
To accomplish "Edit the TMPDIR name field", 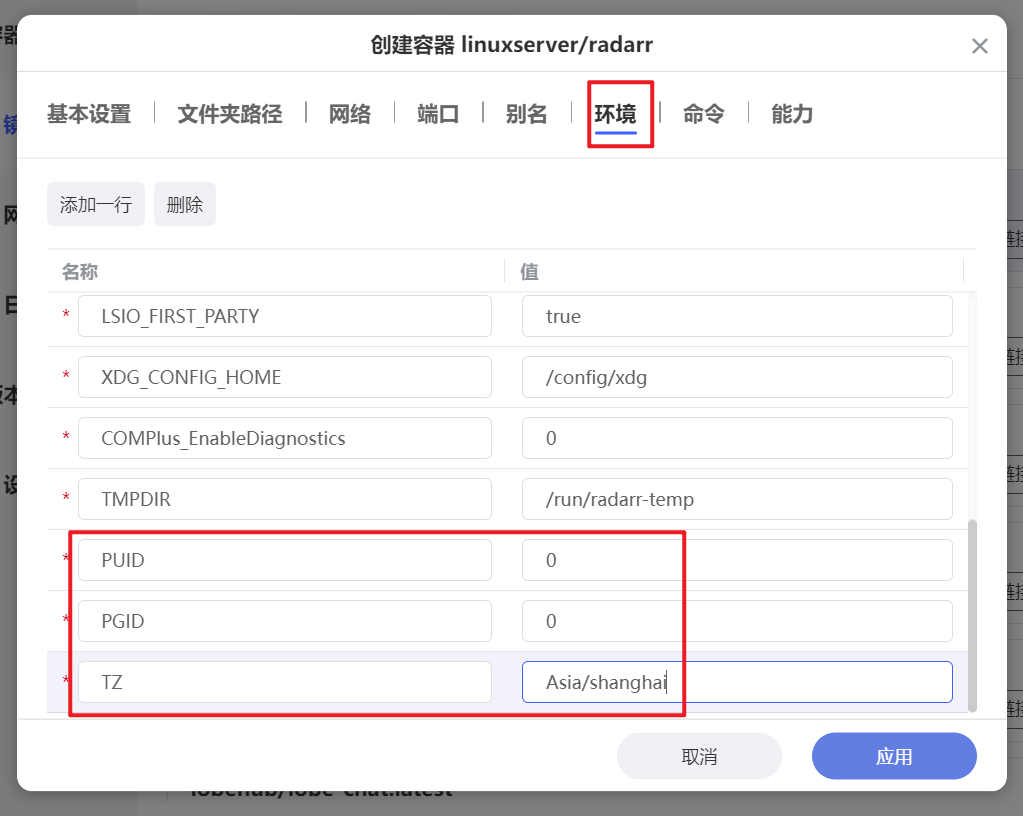I will [x=284, y=499].
